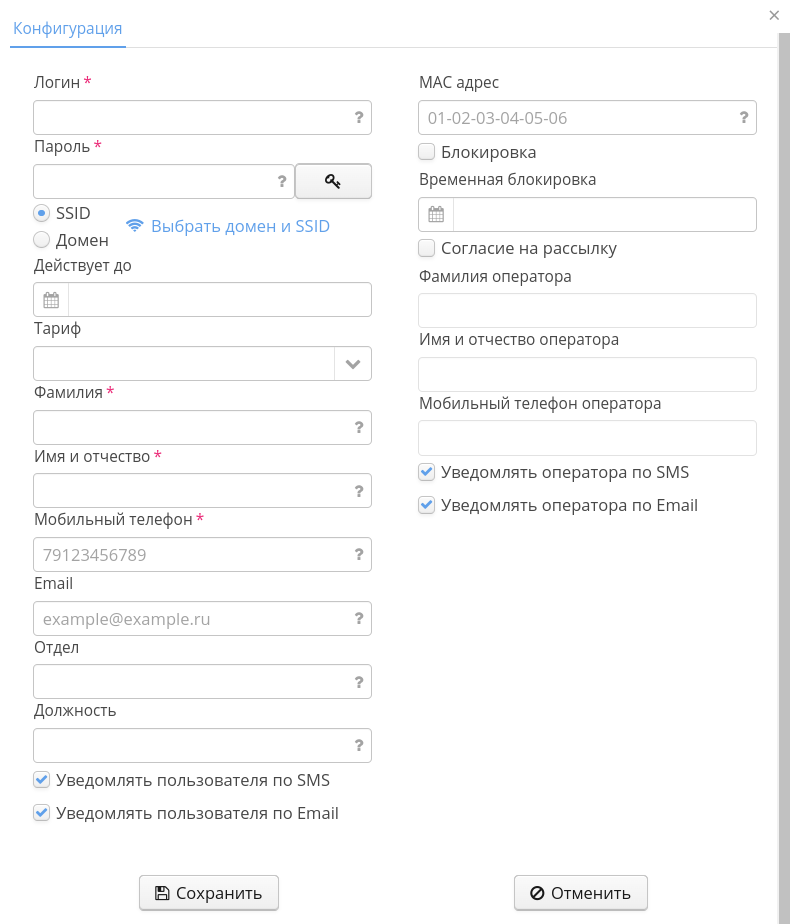The image size is (790, 924).
Task: Click help question mark in Логин field
Action: [359, 118]
